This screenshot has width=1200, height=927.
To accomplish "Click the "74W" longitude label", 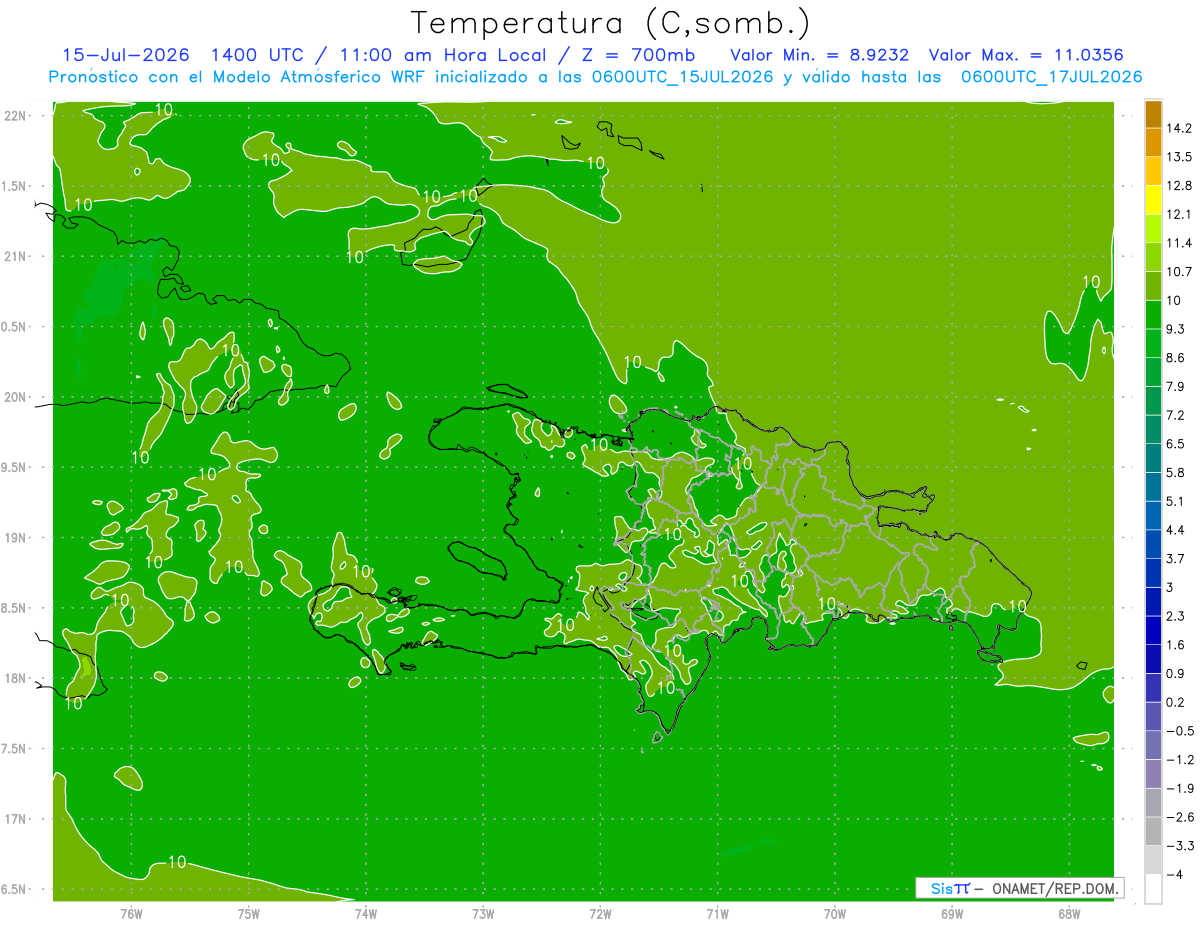I will (x=366, y=914).
